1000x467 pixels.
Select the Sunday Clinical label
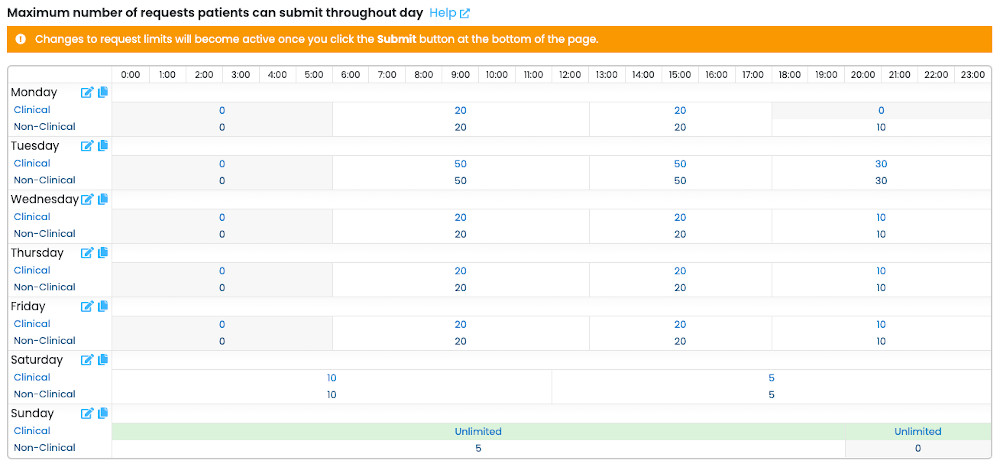point(32,431)
